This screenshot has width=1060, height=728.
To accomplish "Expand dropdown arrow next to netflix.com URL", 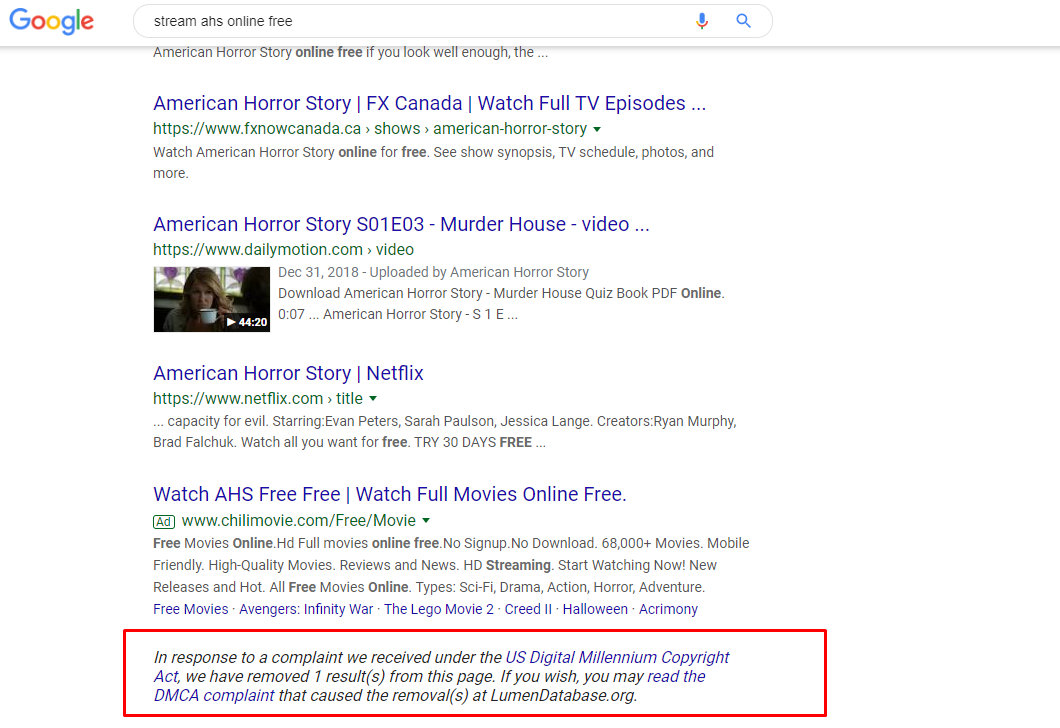I will pos(372,399).
